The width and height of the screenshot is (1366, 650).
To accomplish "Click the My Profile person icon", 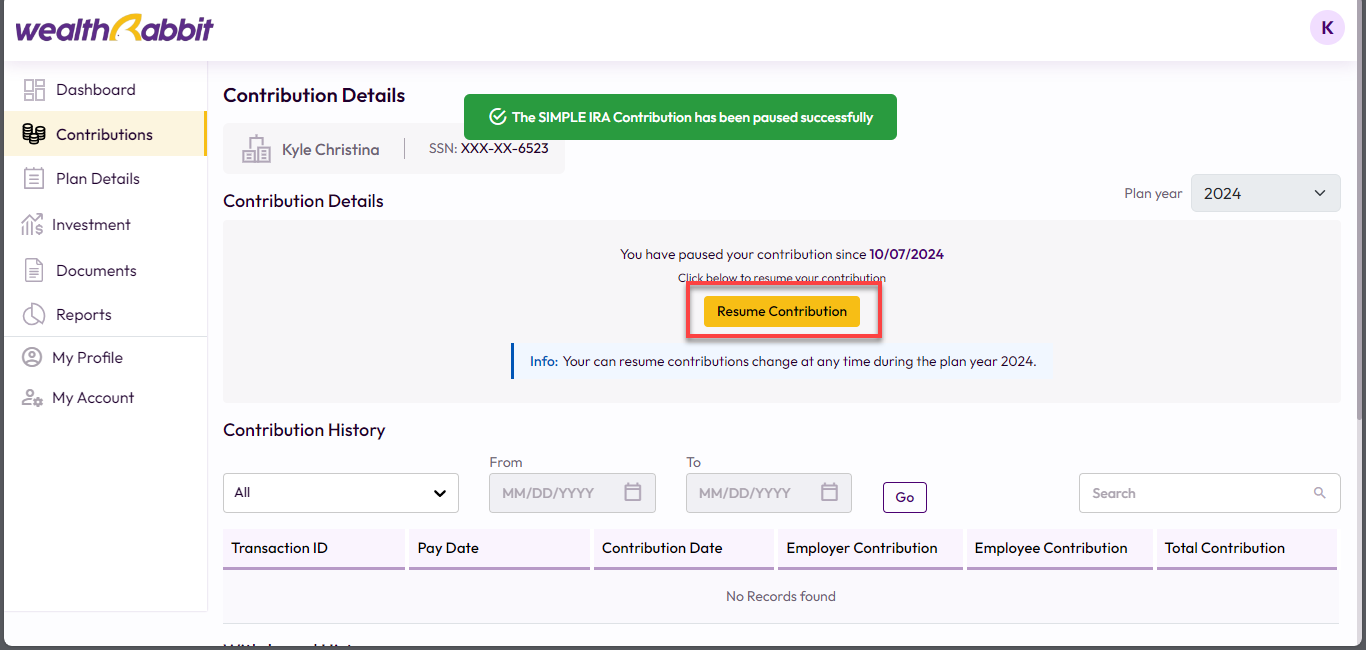I will tap(32, 358).
